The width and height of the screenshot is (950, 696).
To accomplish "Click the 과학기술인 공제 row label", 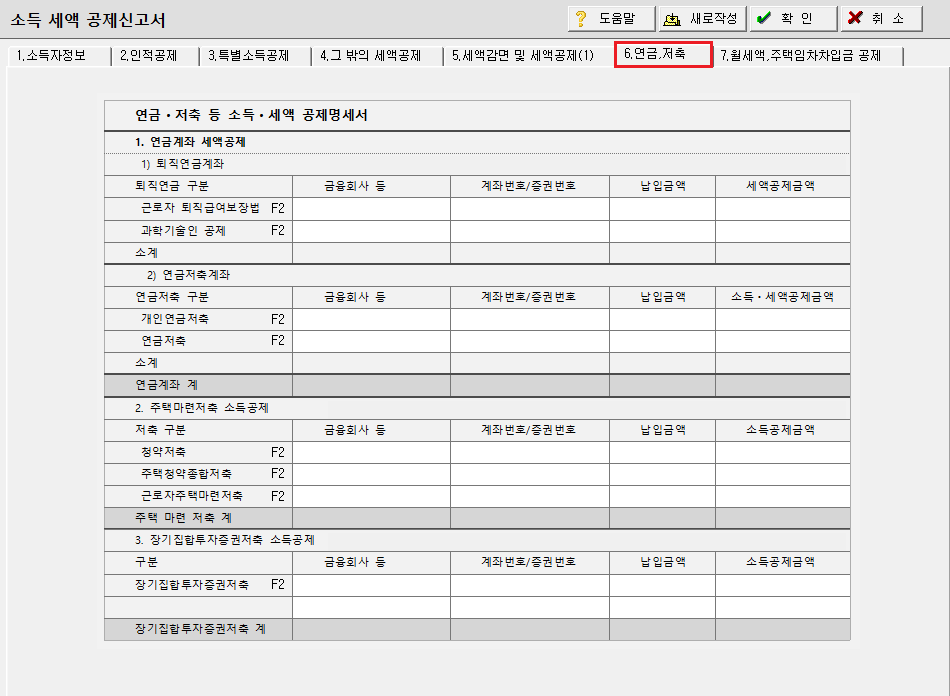I will (183, 231).
